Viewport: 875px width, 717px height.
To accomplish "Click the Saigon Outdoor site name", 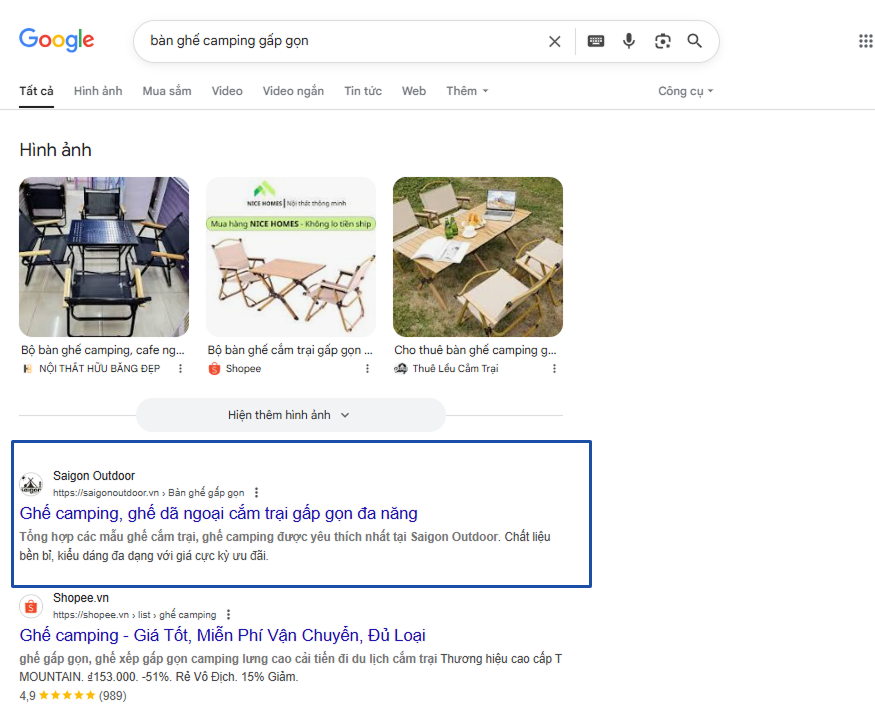I will pos(94,476).
